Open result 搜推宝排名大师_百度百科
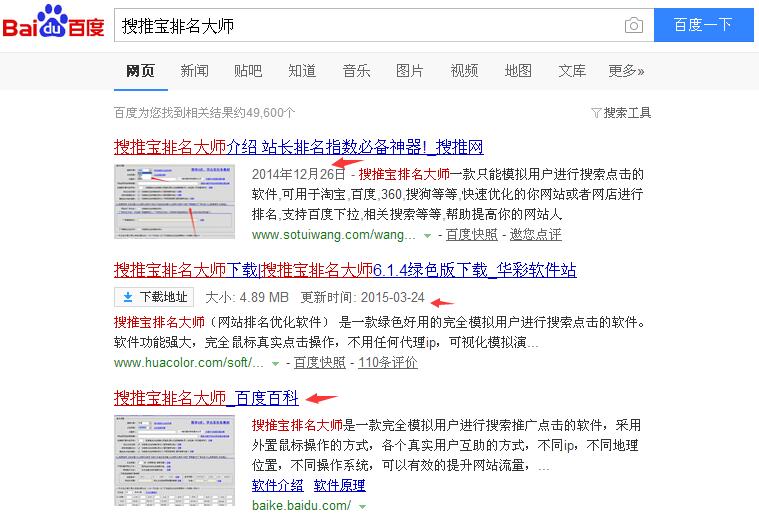This screenshot has height=523, width=759. 206,398
